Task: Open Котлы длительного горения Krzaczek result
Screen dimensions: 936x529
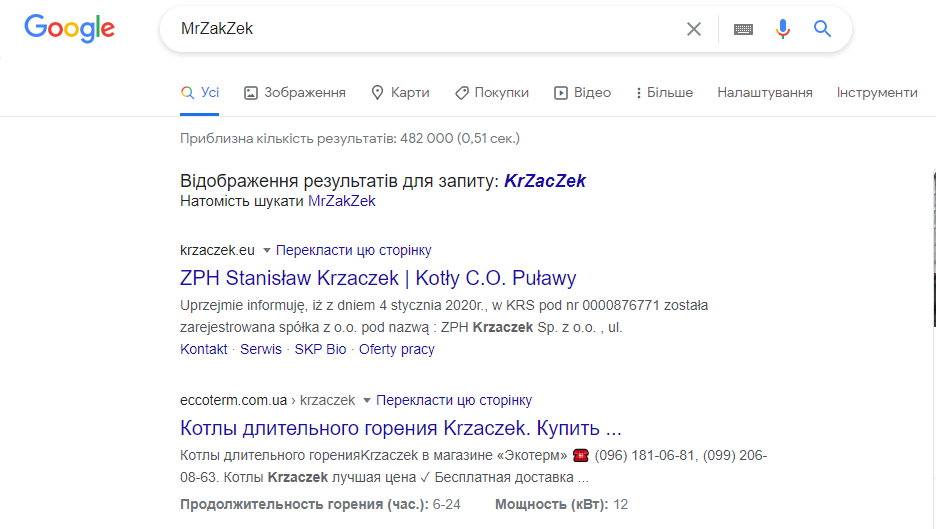Action: [x=401, y=428]
